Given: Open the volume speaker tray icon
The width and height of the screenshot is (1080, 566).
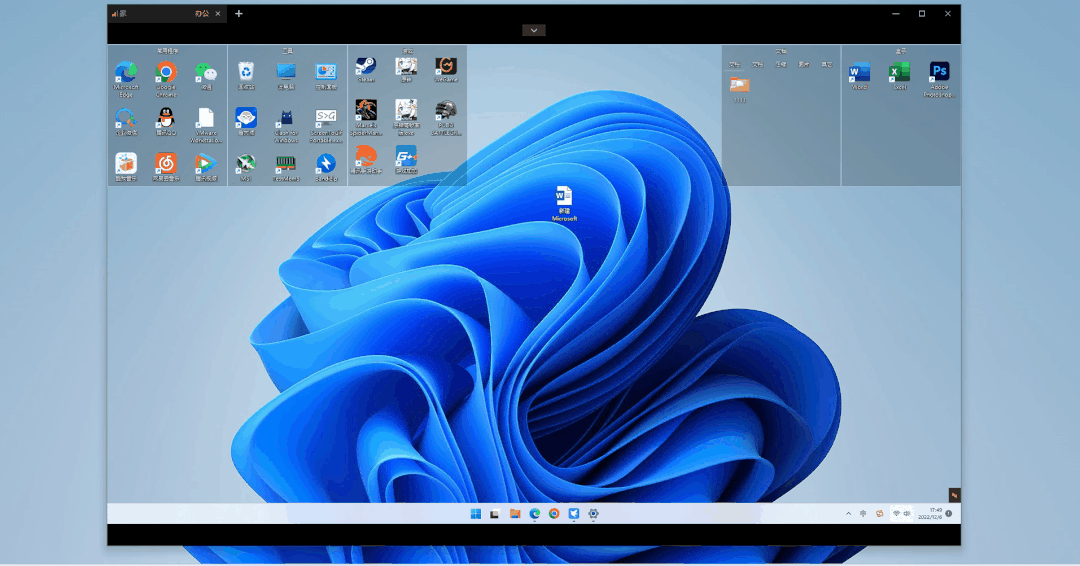Looking at the screenshot, I should (907, 514).
